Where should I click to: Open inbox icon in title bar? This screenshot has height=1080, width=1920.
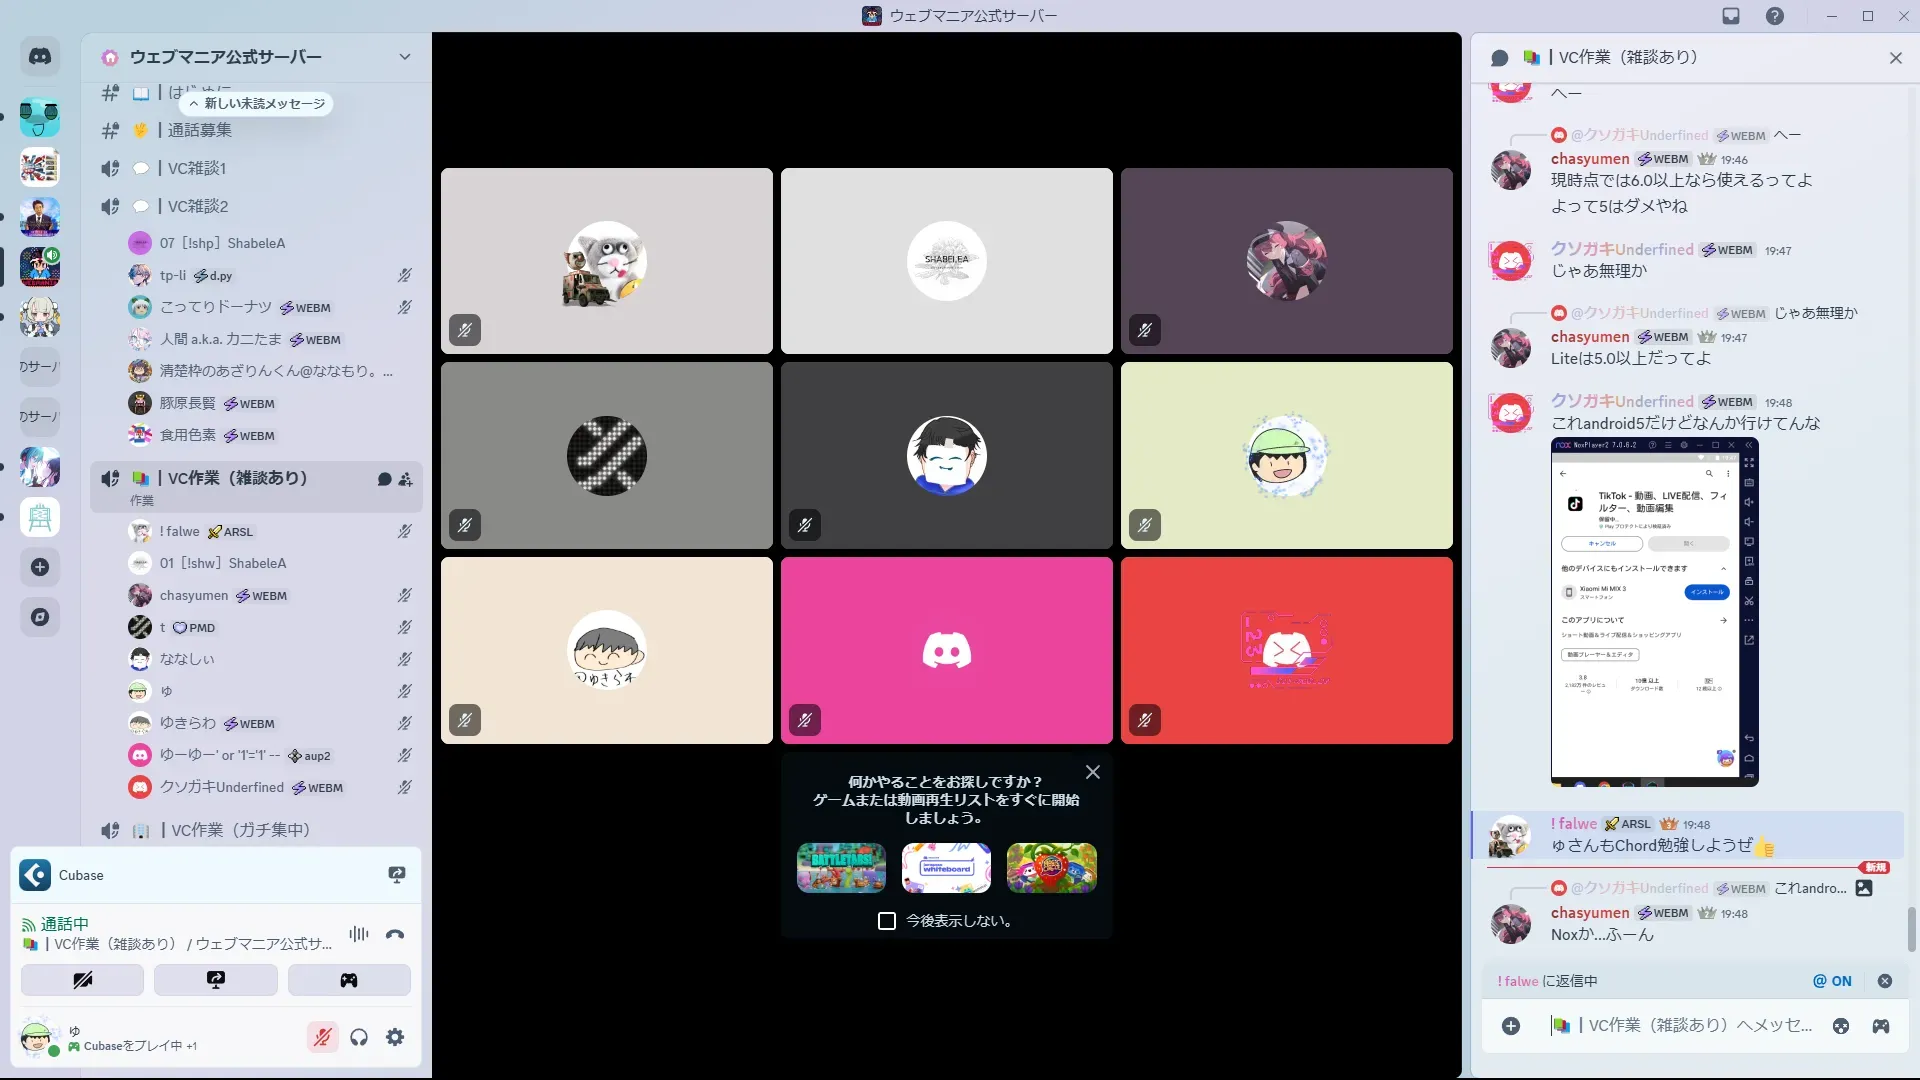tap(1731, 16)
